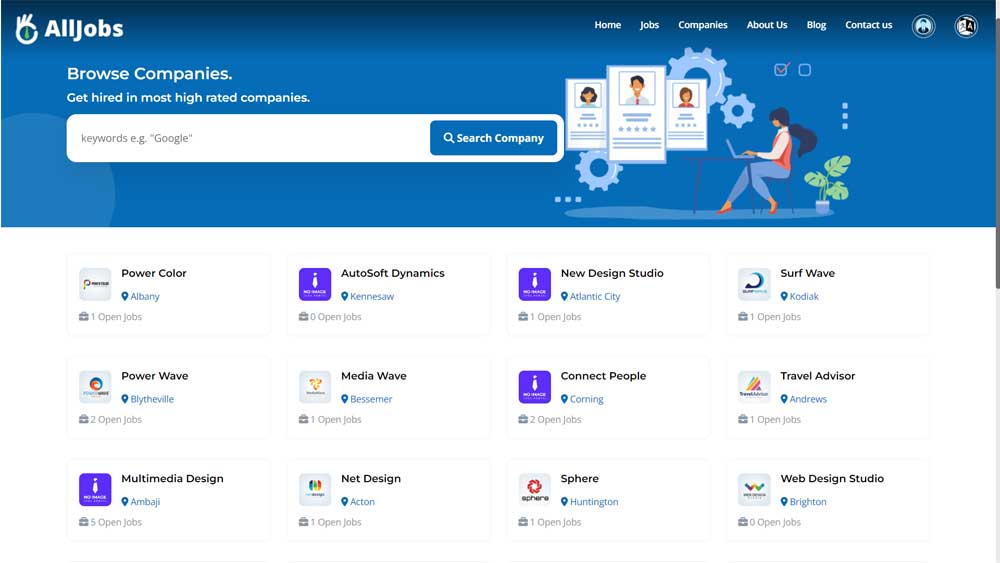Viewport: 1000px width, 563px height.
Task: Open the Multimedia Design company link
Action: point(172,478)
